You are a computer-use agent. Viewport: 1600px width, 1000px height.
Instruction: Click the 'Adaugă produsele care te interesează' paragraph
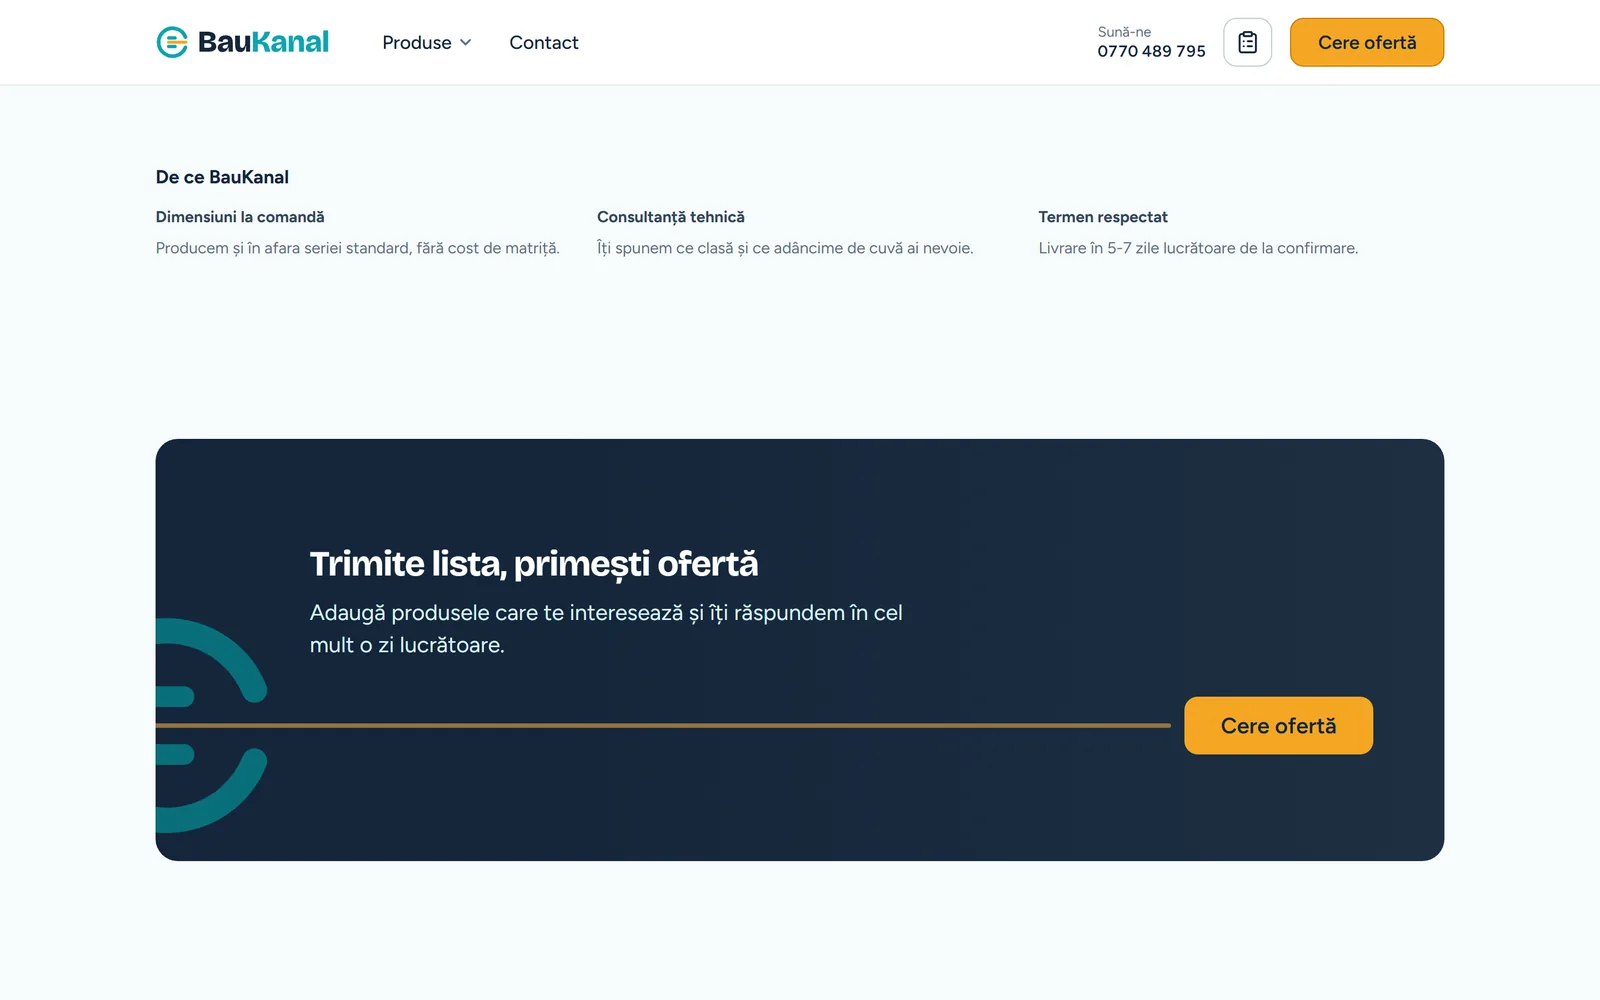(606, 629)
